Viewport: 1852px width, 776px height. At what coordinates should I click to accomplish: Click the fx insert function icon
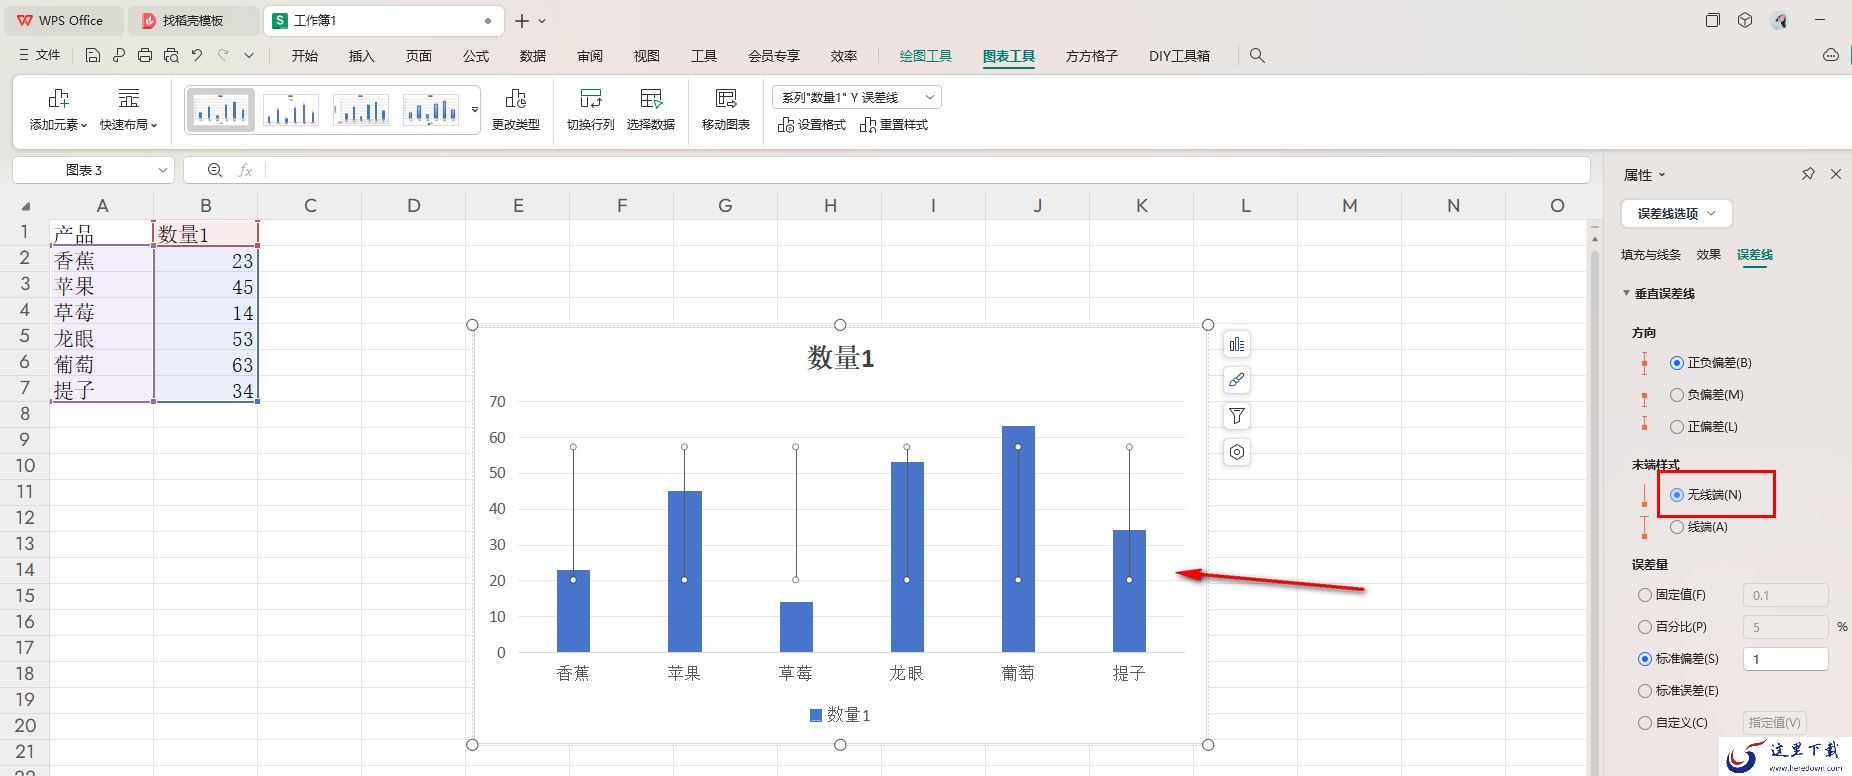[245, 171]
